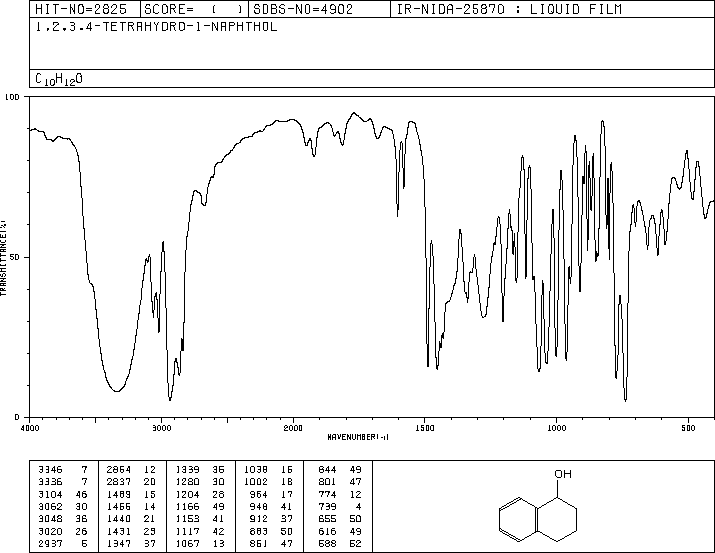
Task: Select peak table entry 1002
Action: pyautogui.click(x=256, y=481)
